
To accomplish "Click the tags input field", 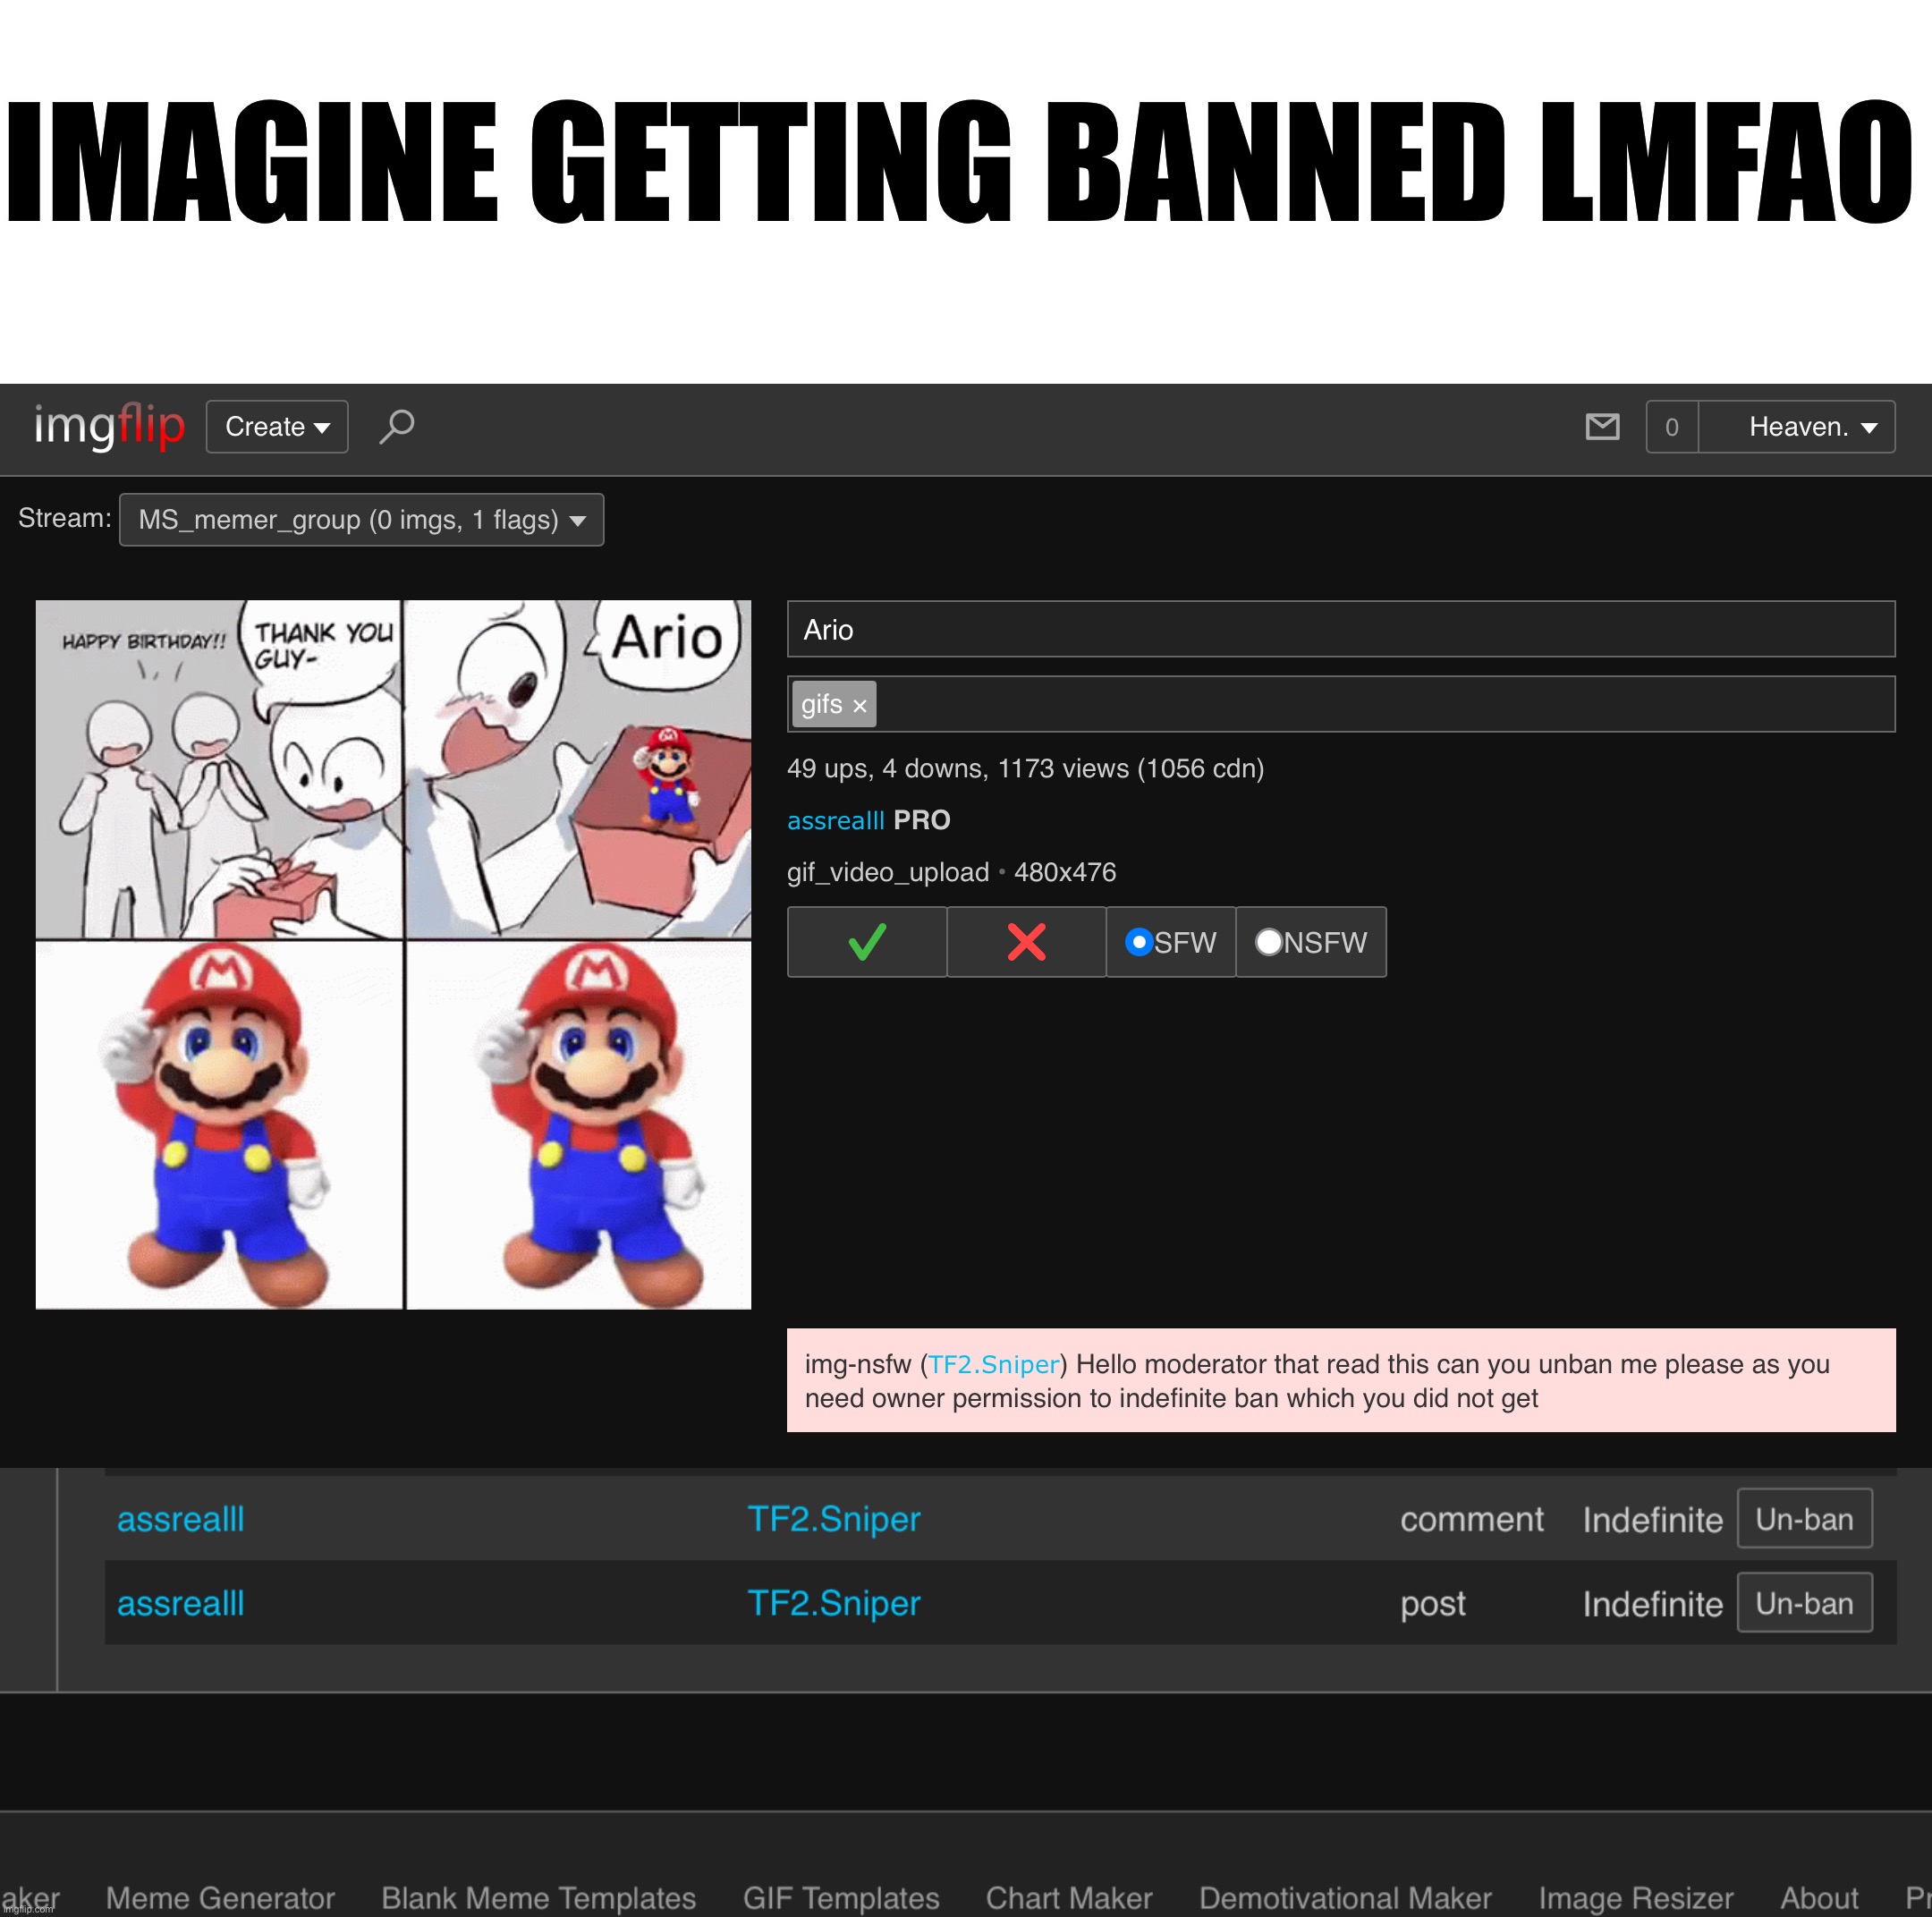I will pos(1341,704).
